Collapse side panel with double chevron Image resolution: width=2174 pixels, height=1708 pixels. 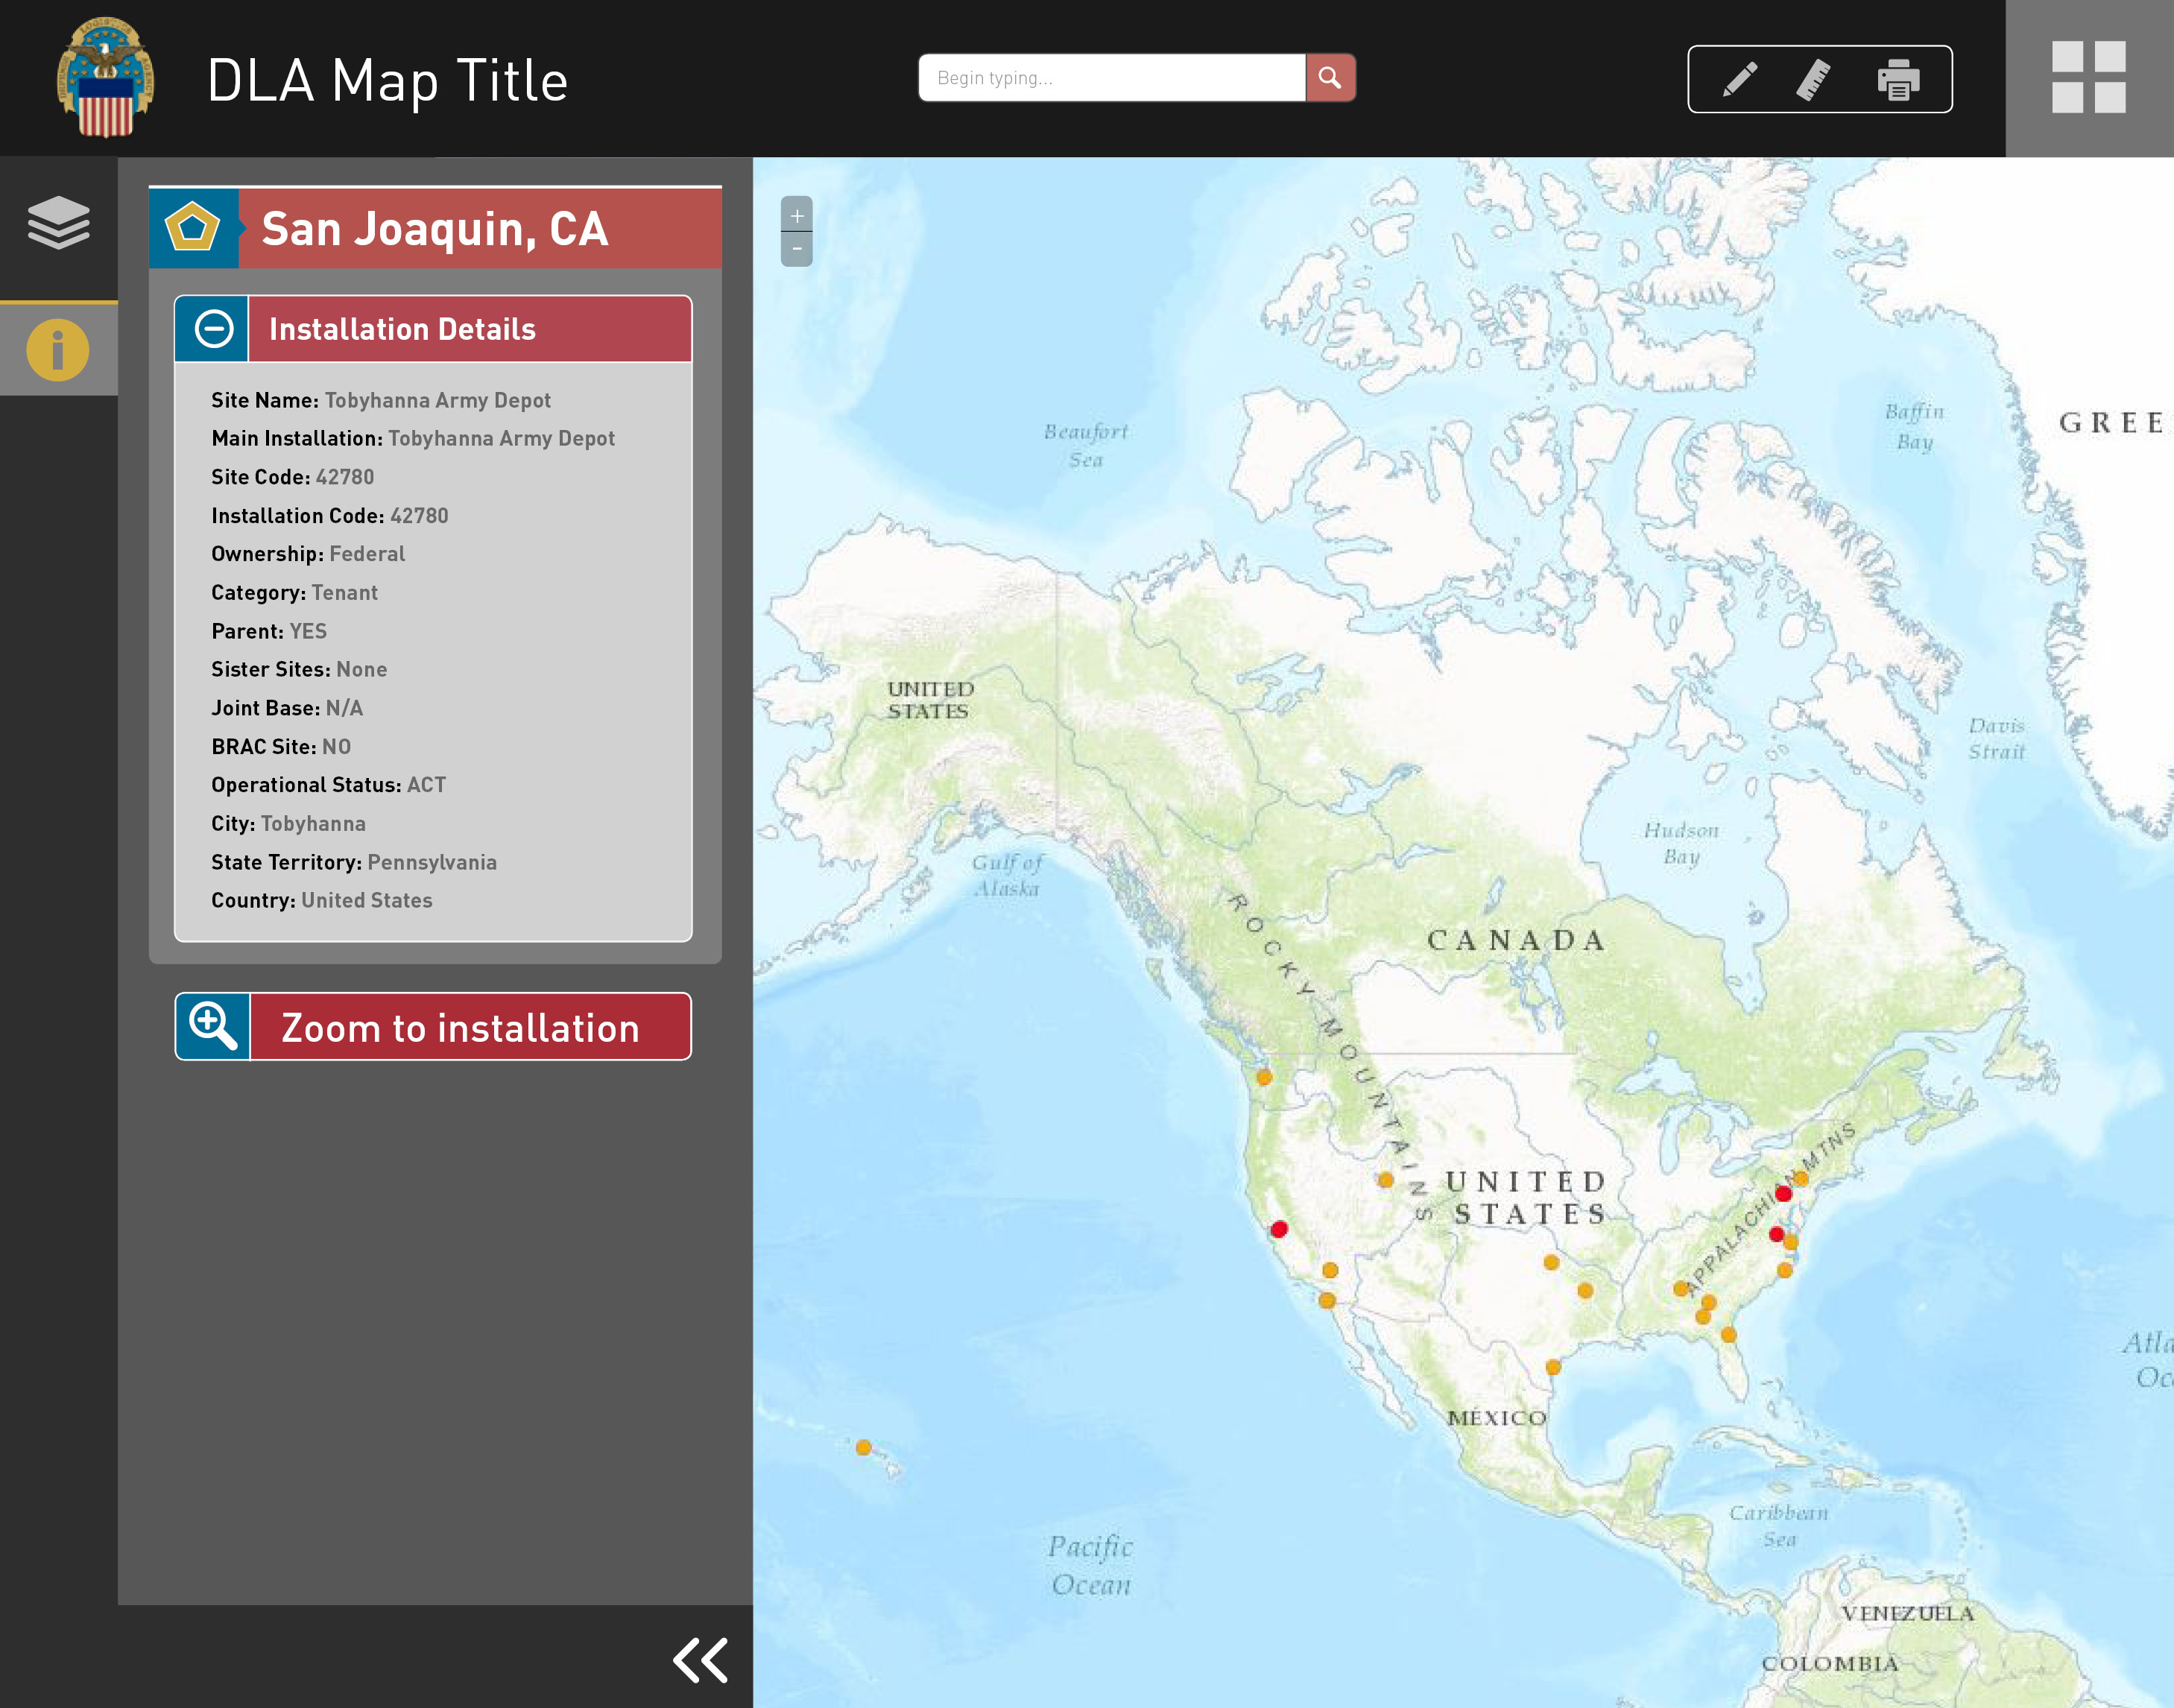[700, 1660]
